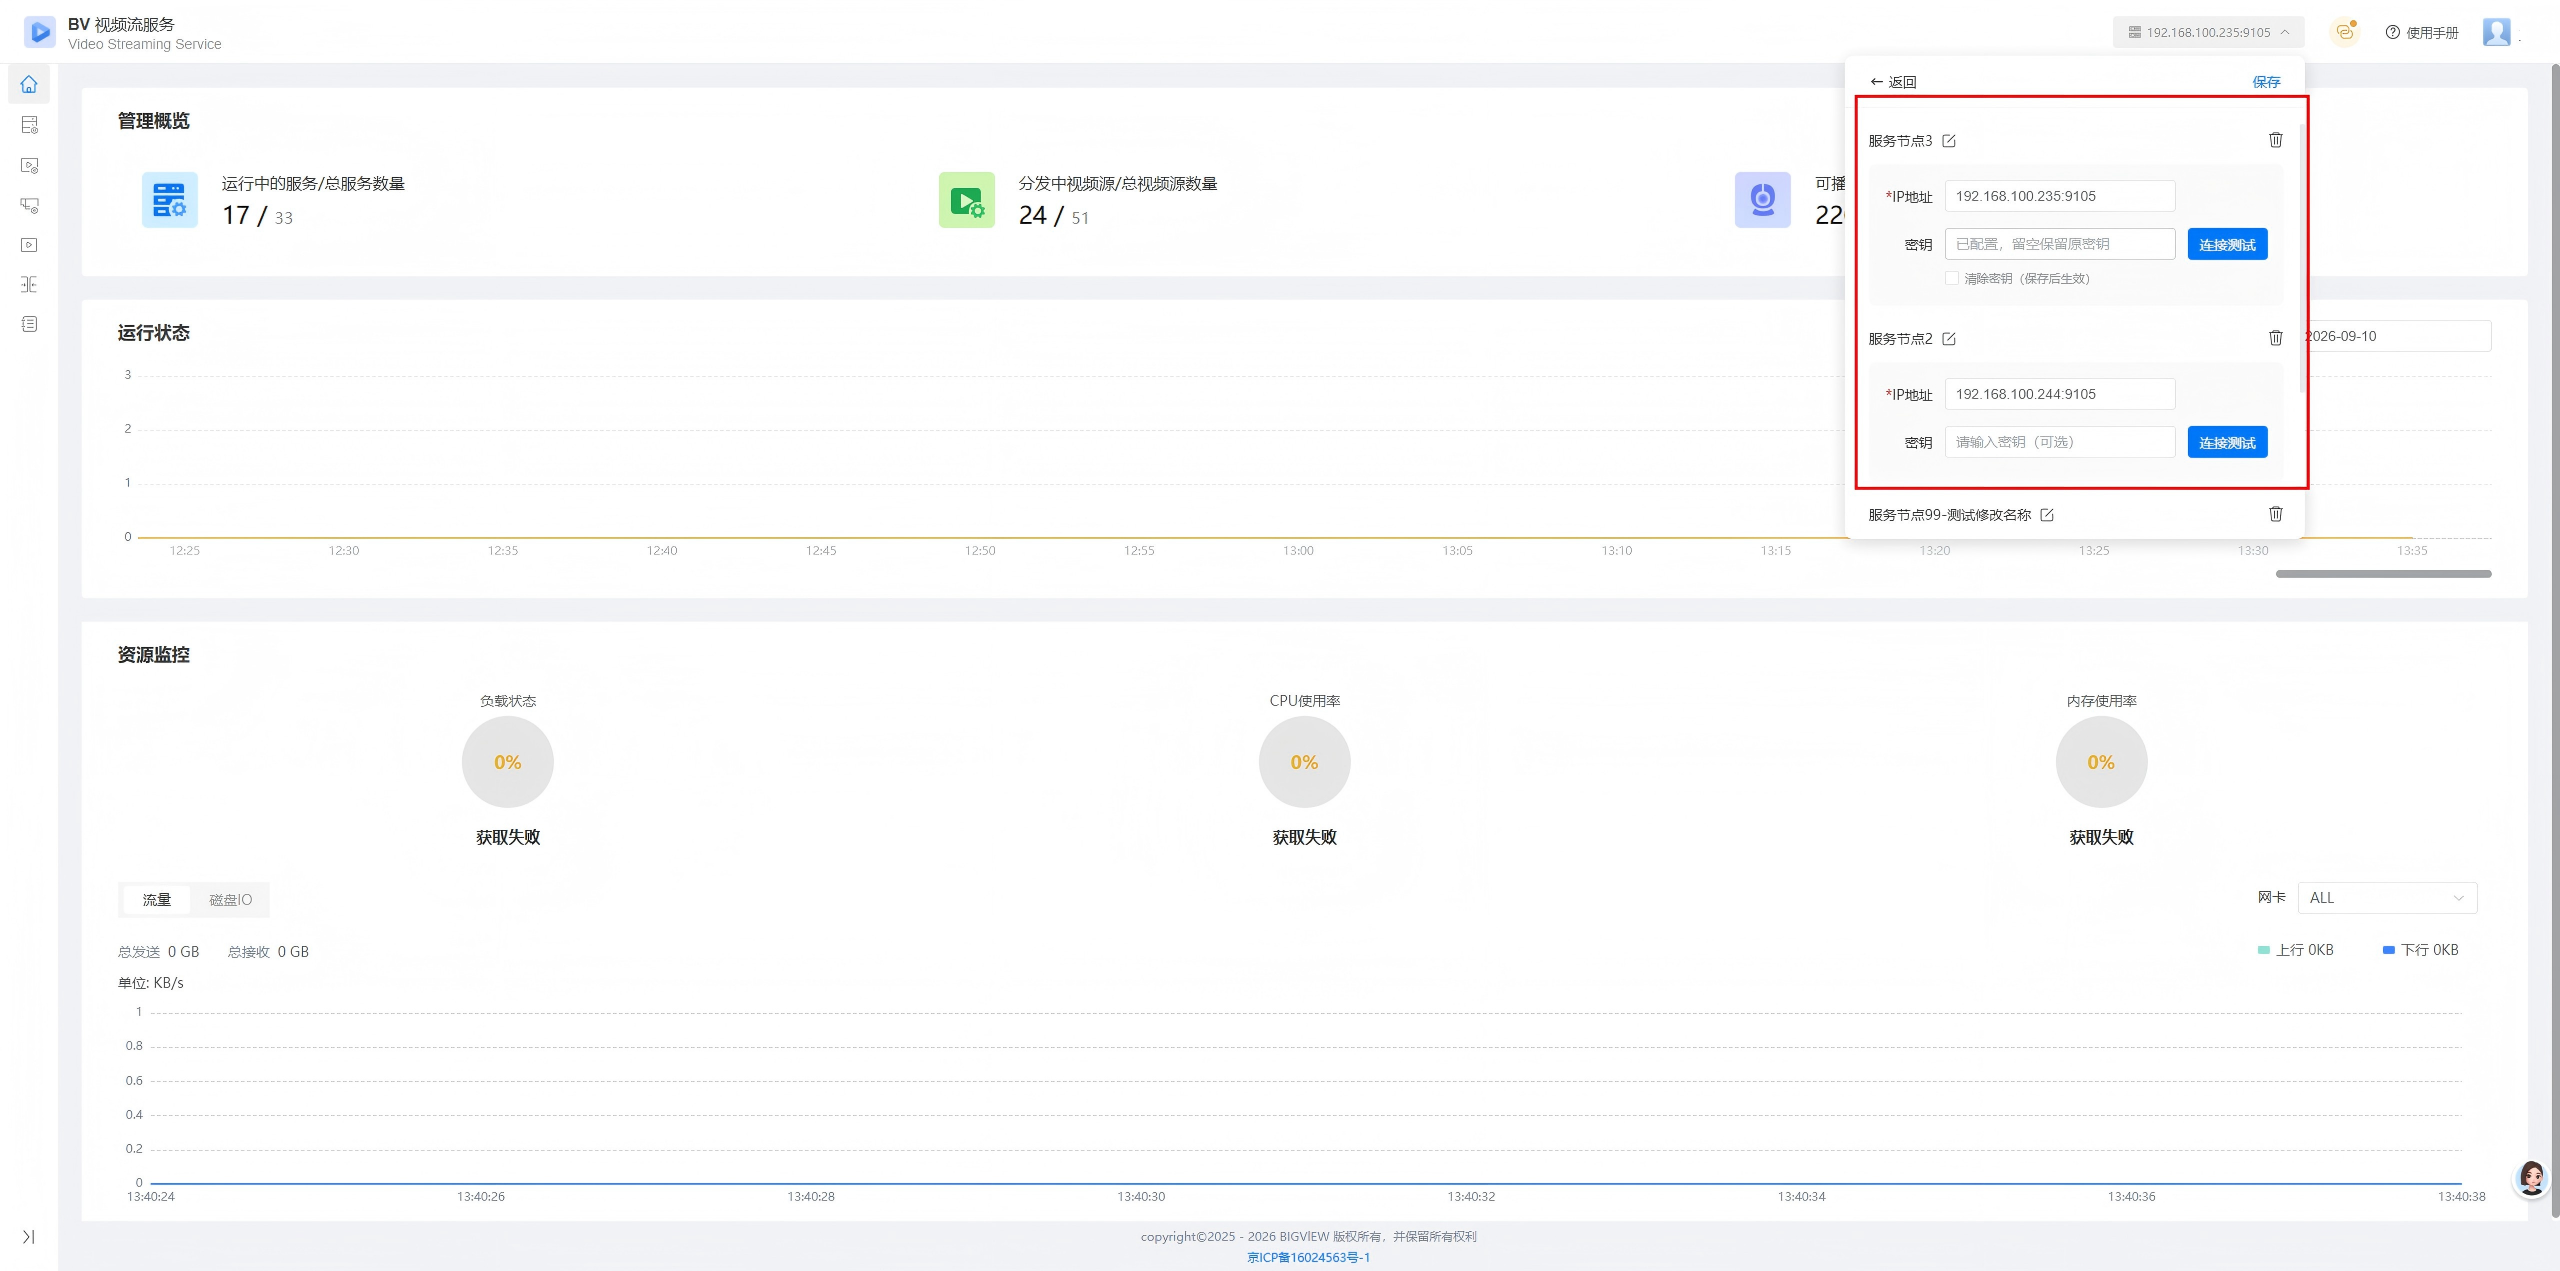Image resolution: width=2560 pixels, height=1271 pixels.
Task: Click 保存 to save node settings
Action: [x=2266, y=82]
